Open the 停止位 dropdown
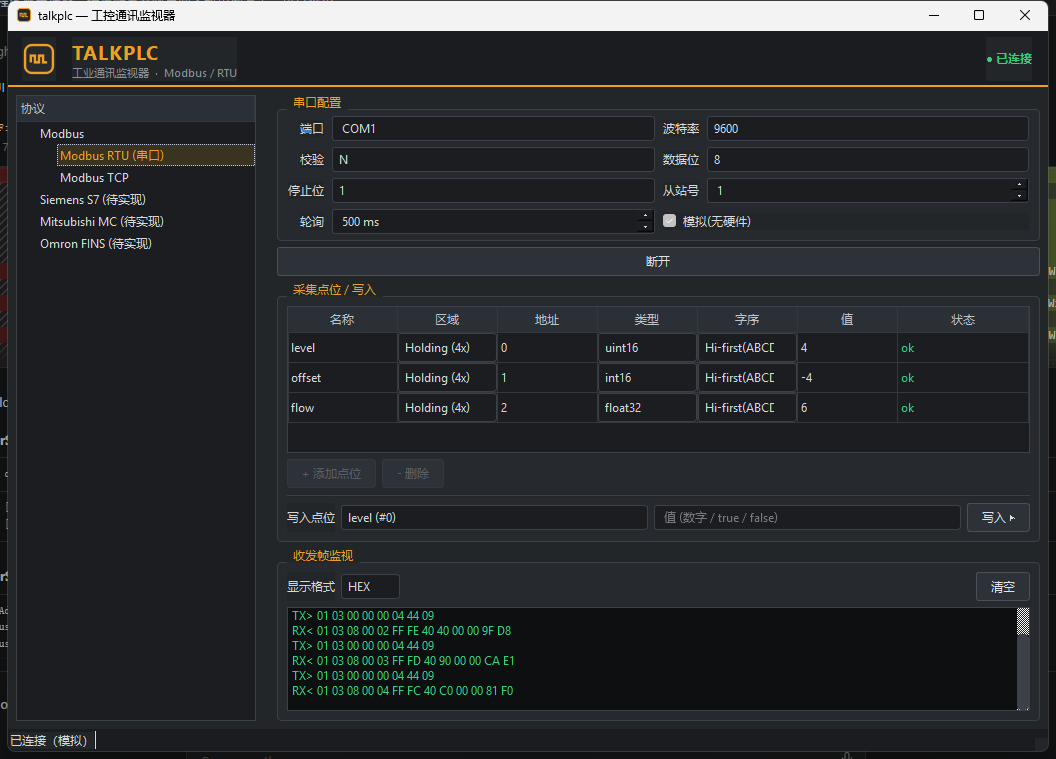 tap(493, 191)
